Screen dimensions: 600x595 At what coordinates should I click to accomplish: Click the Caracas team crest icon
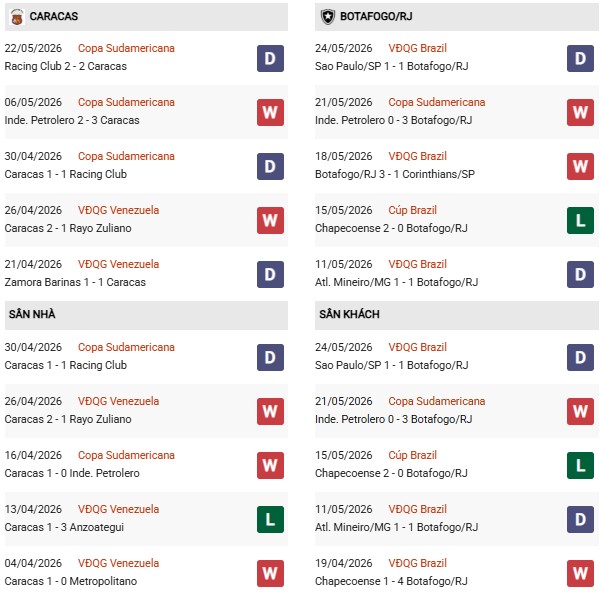[x=16, y=17]
